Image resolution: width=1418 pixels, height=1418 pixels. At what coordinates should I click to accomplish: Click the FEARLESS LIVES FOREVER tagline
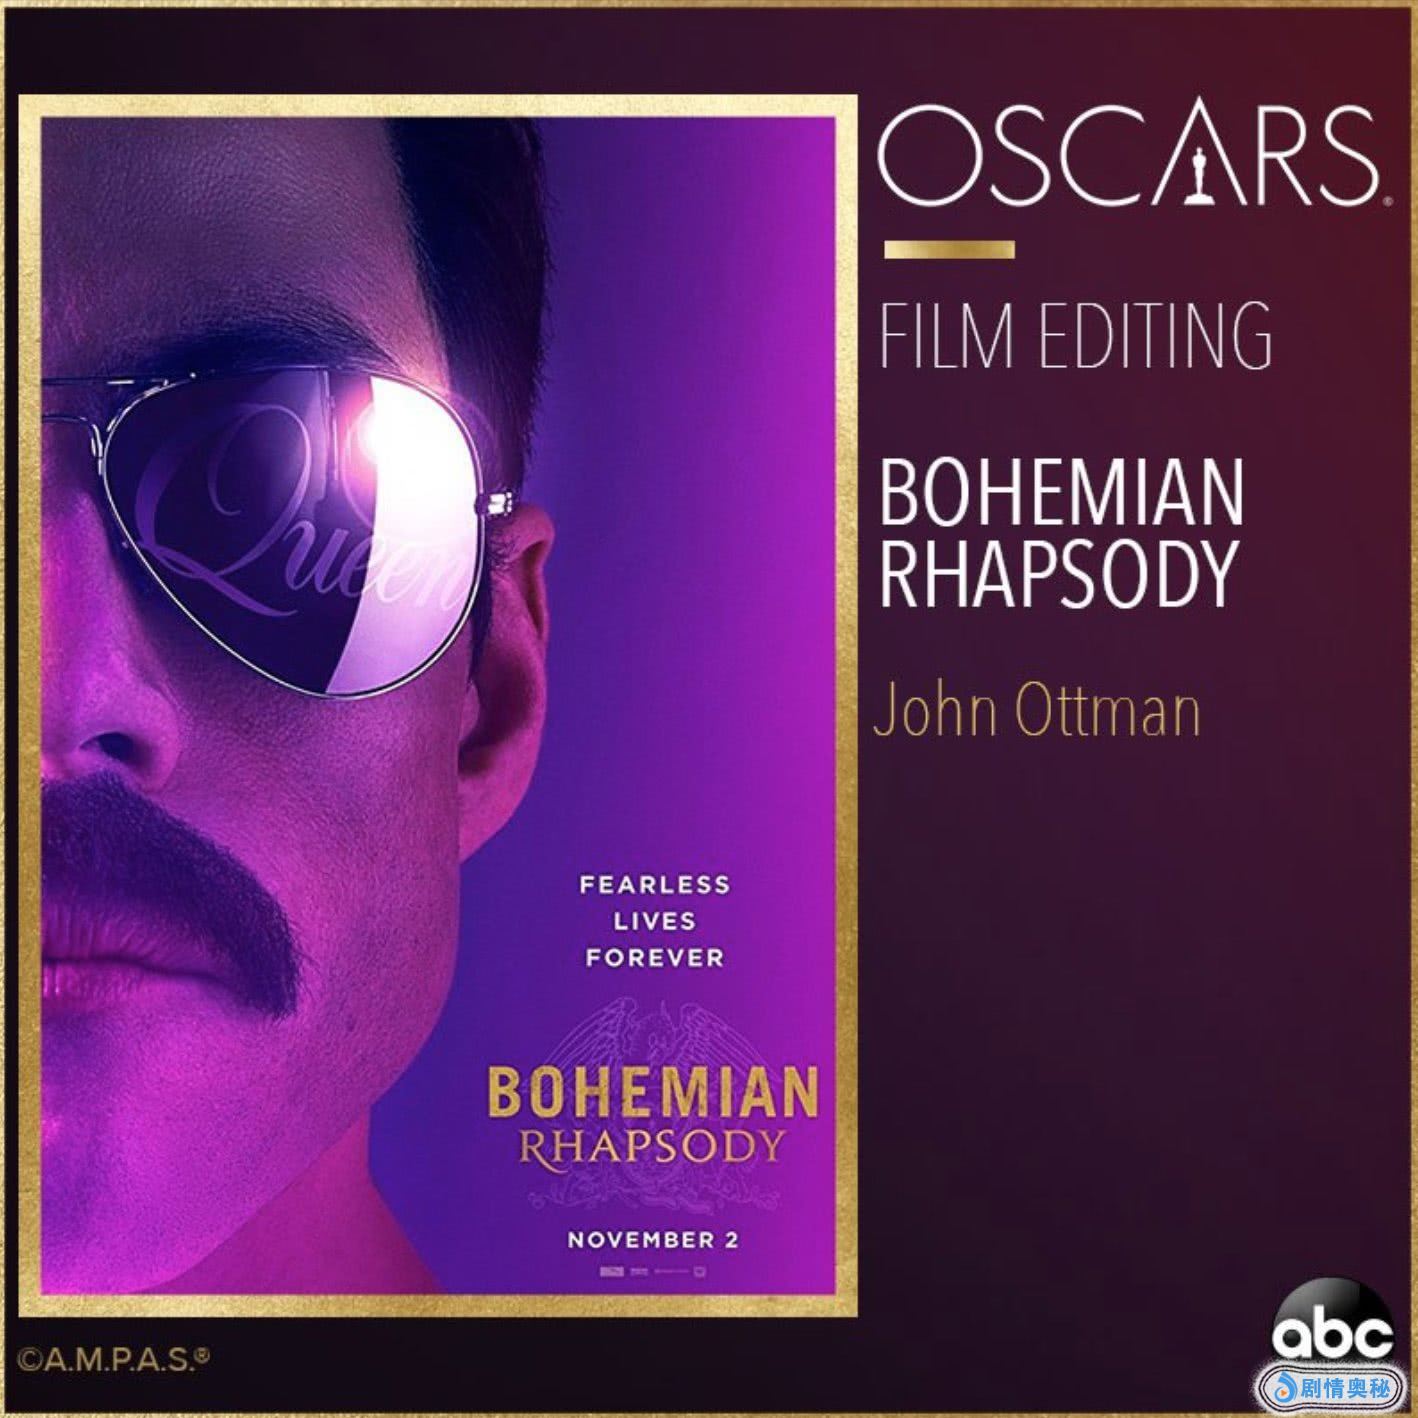655,921
